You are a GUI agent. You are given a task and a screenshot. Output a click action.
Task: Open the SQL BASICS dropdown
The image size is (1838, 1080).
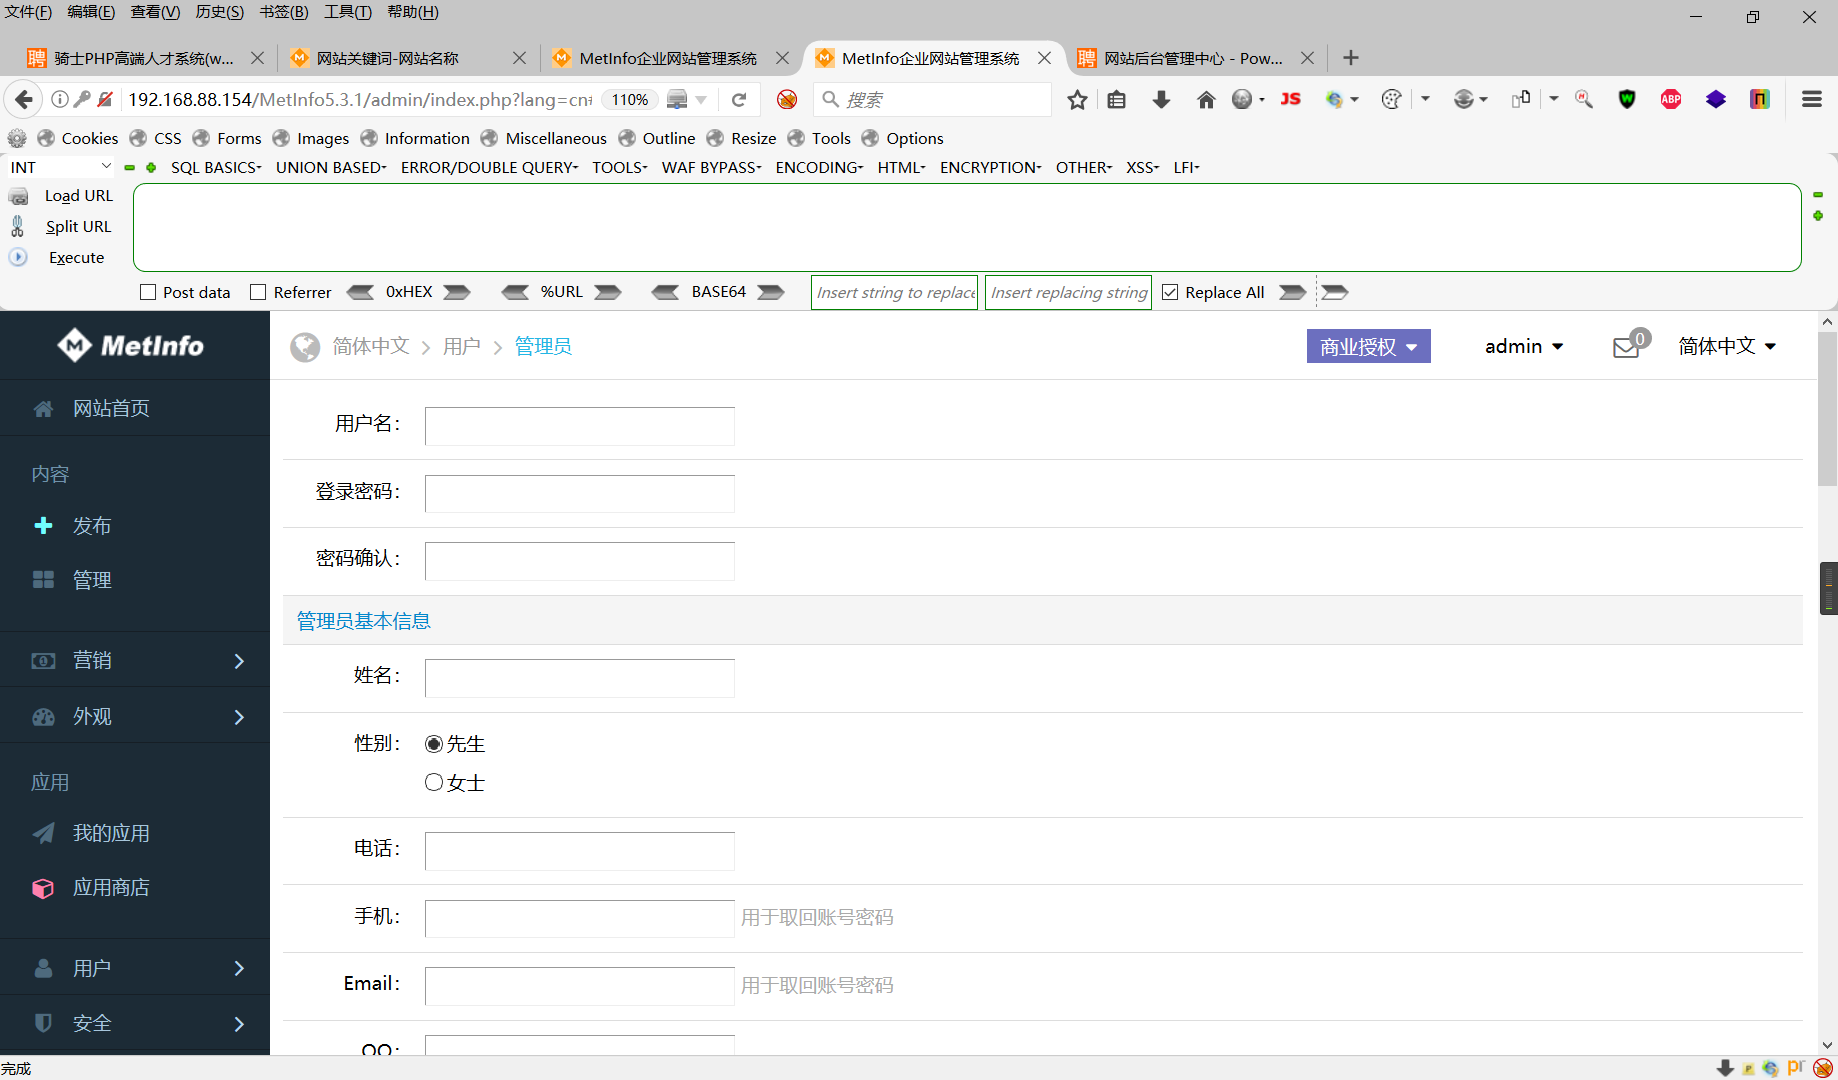click(215, 167)
